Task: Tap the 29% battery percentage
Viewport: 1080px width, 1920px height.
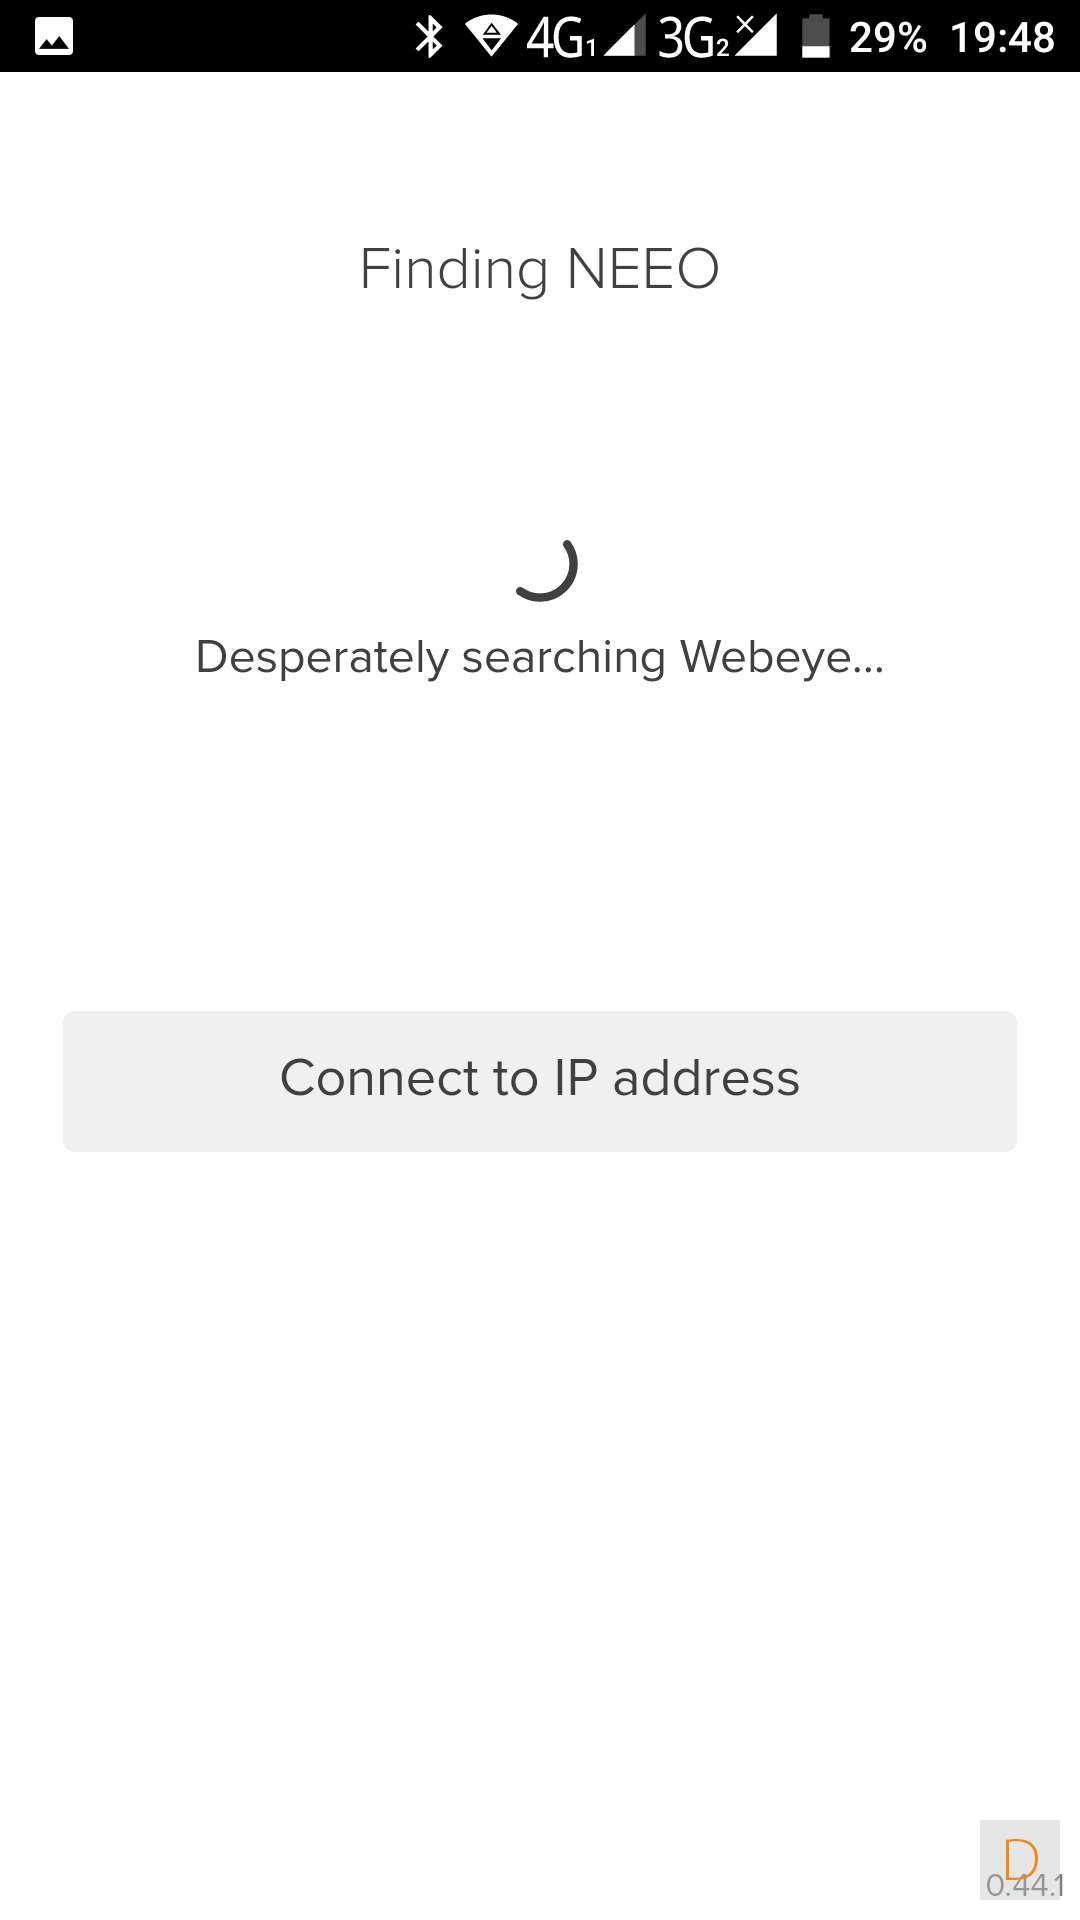Action: [888, 38]
